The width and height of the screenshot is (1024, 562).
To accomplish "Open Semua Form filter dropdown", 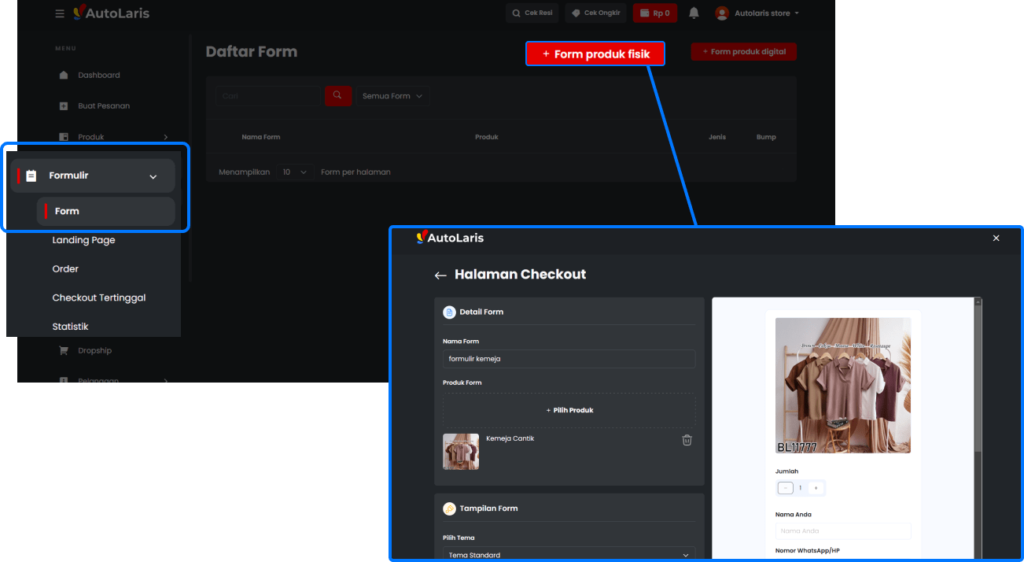I will click(x=392, y=96).
